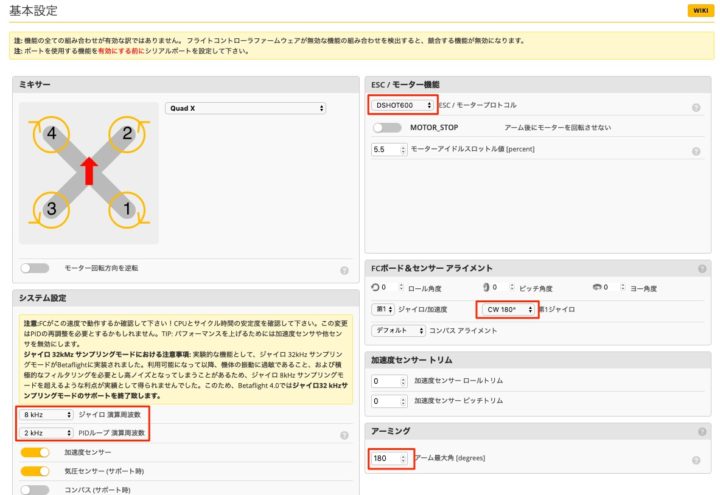Turn off the accelerometer (加速度センサー) switch
720x495 pixels.
tap(35, 452)
